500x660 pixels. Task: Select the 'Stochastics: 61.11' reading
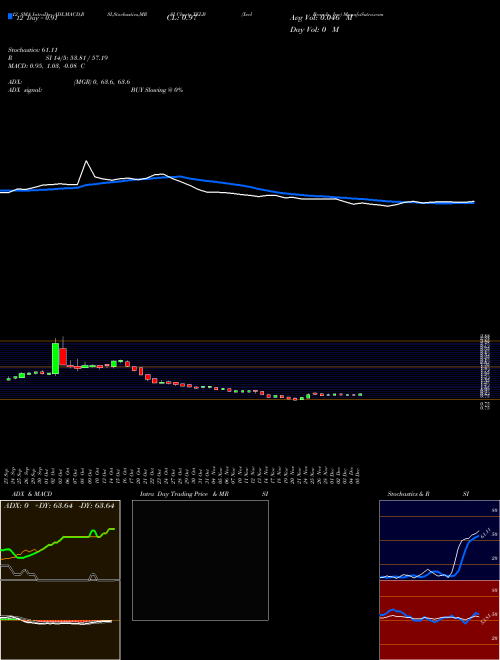32,50
